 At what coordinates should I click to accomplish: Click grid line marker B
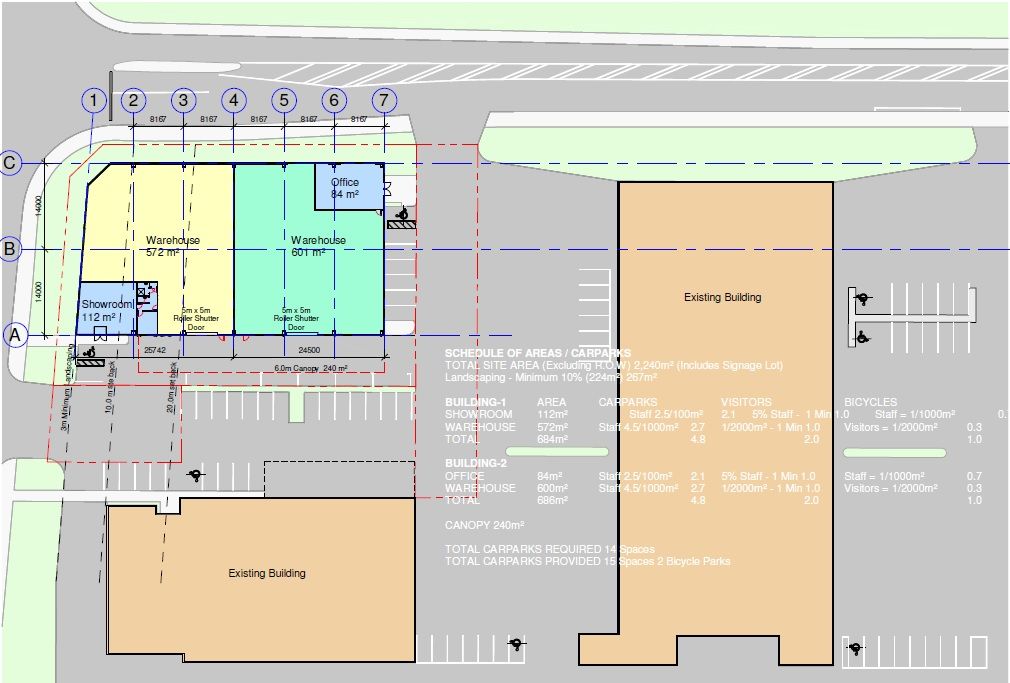click(10, 249)
